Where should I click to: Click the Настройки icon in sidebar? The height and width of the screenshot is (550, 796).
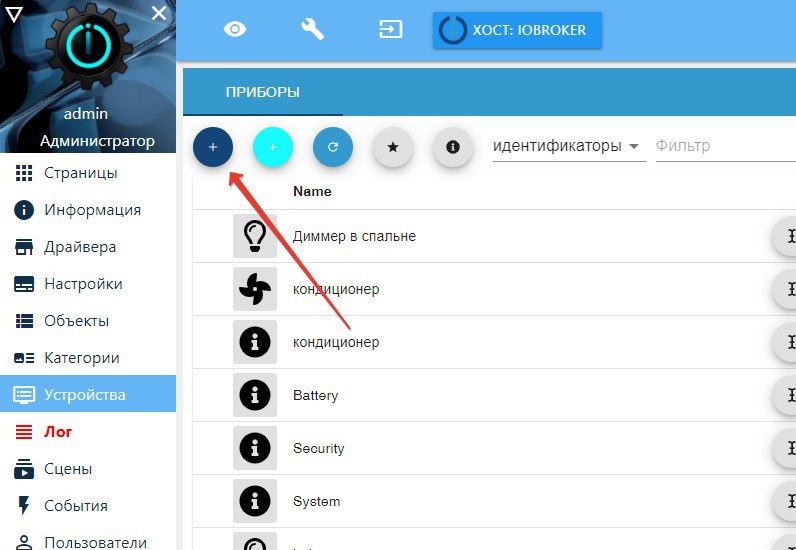pos(24,284)
